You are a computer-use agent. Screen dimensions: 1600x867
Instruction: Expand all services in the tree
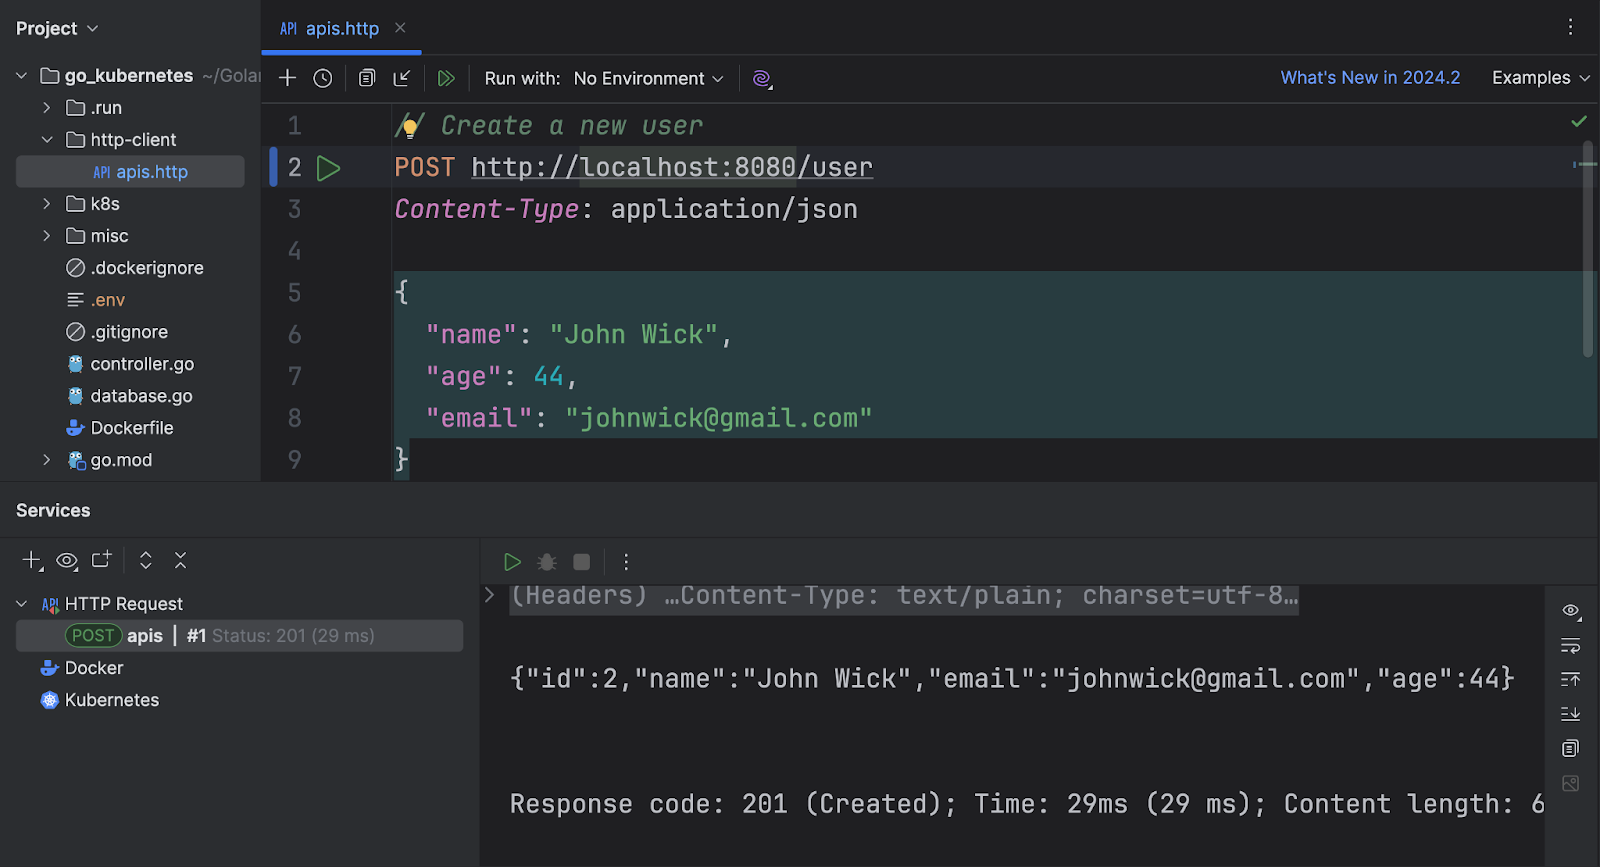[x=146, y=560]
